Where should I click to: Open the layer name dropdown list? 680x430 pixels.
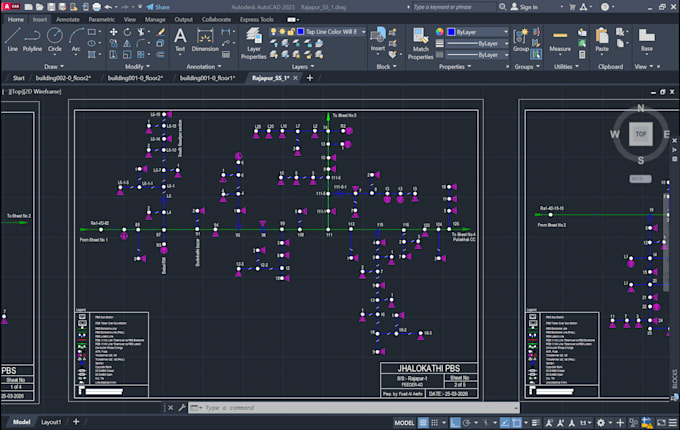coord(363,32)
